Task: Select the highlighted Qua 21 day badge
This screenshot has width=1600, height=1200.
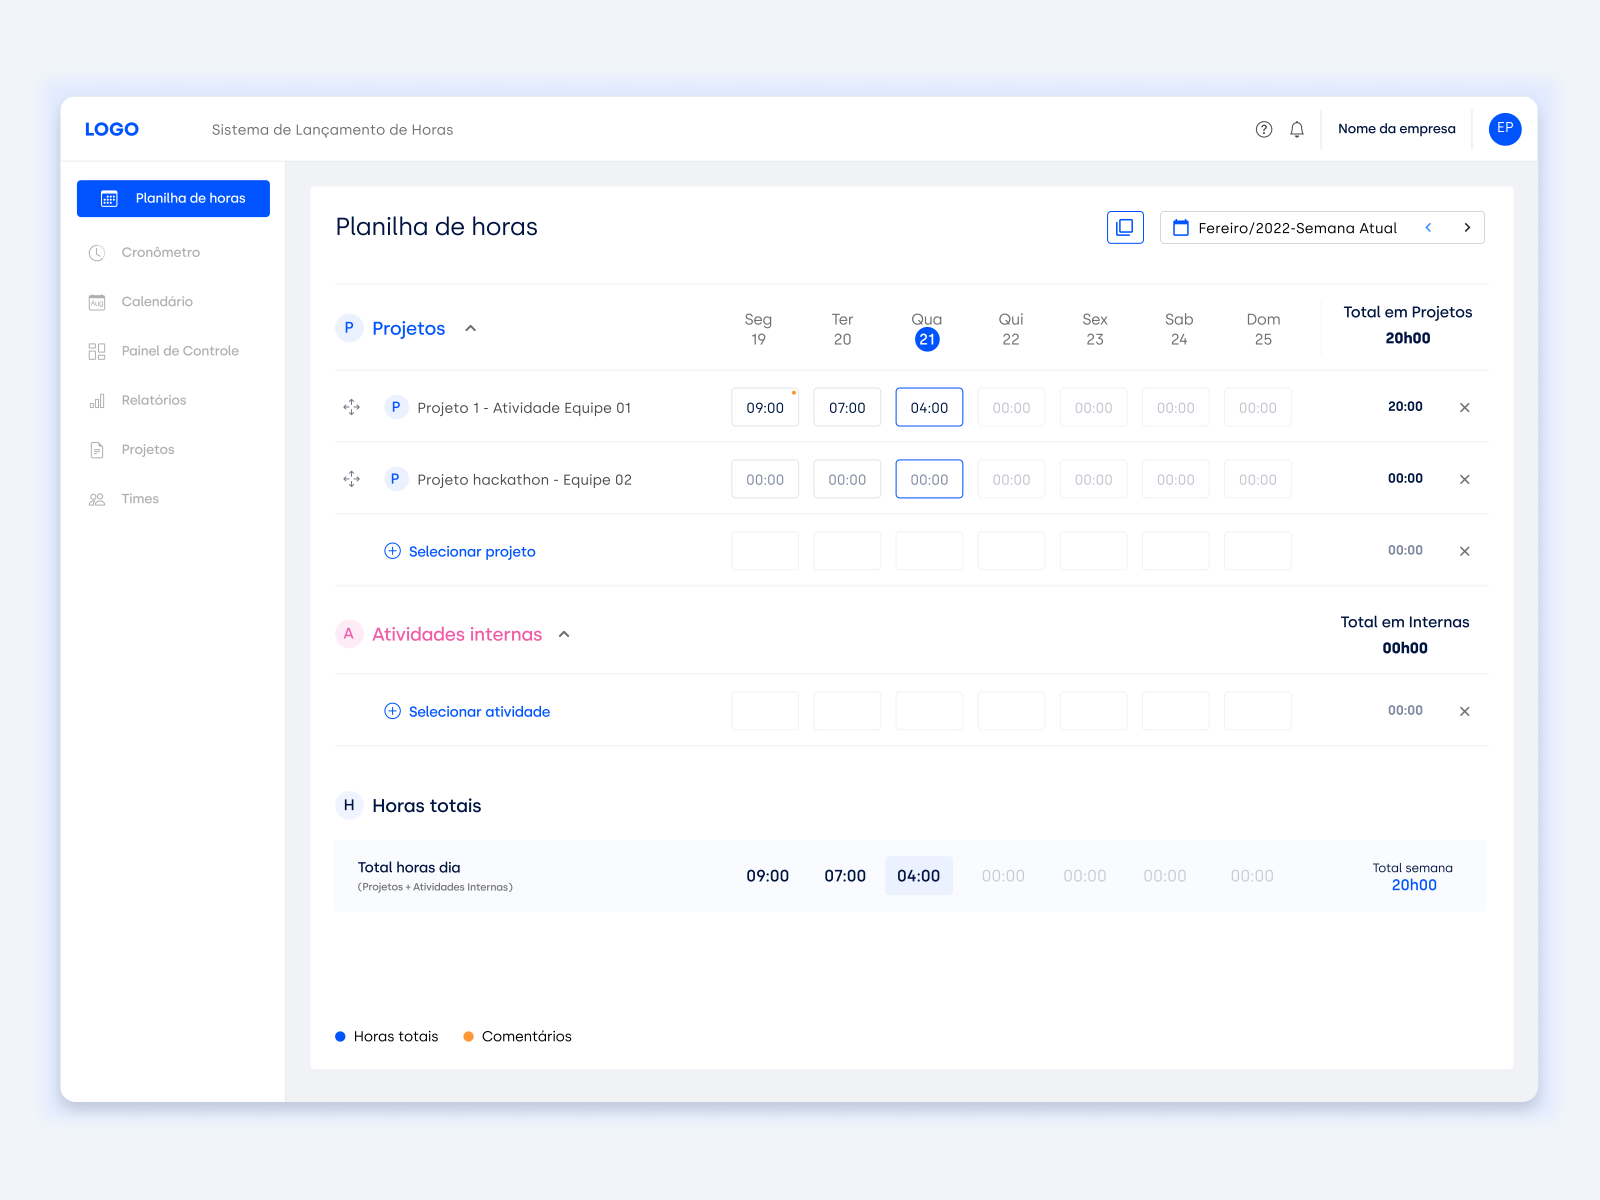Action: click(927, 338)
